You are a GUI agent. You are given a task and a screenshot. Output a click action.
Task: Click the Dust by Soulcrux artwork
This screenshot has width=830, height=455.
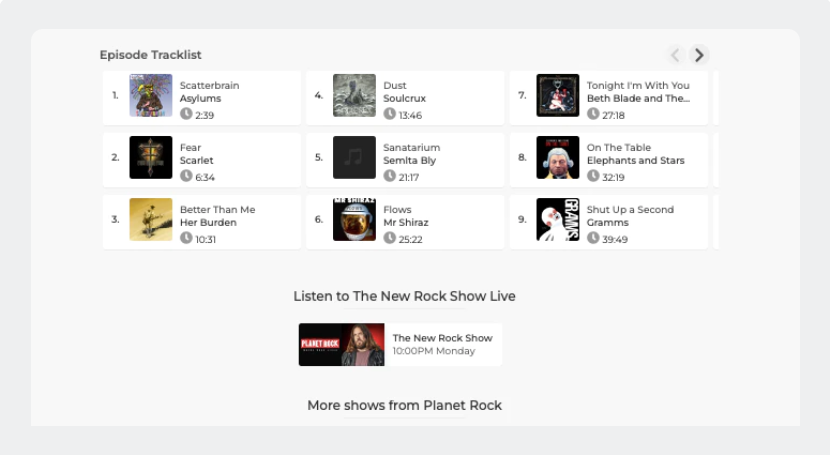click(354, 96)
